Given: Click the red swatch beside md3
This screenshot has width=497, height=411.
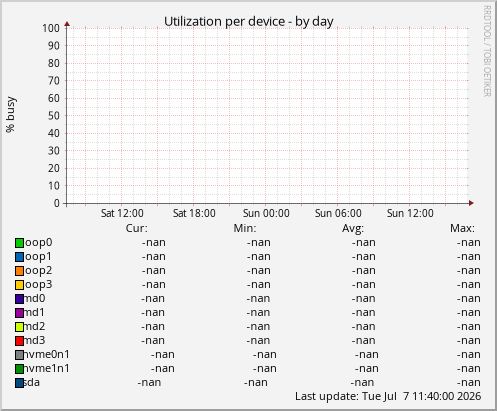Looking at the screenshot, I should coord(19,341).
